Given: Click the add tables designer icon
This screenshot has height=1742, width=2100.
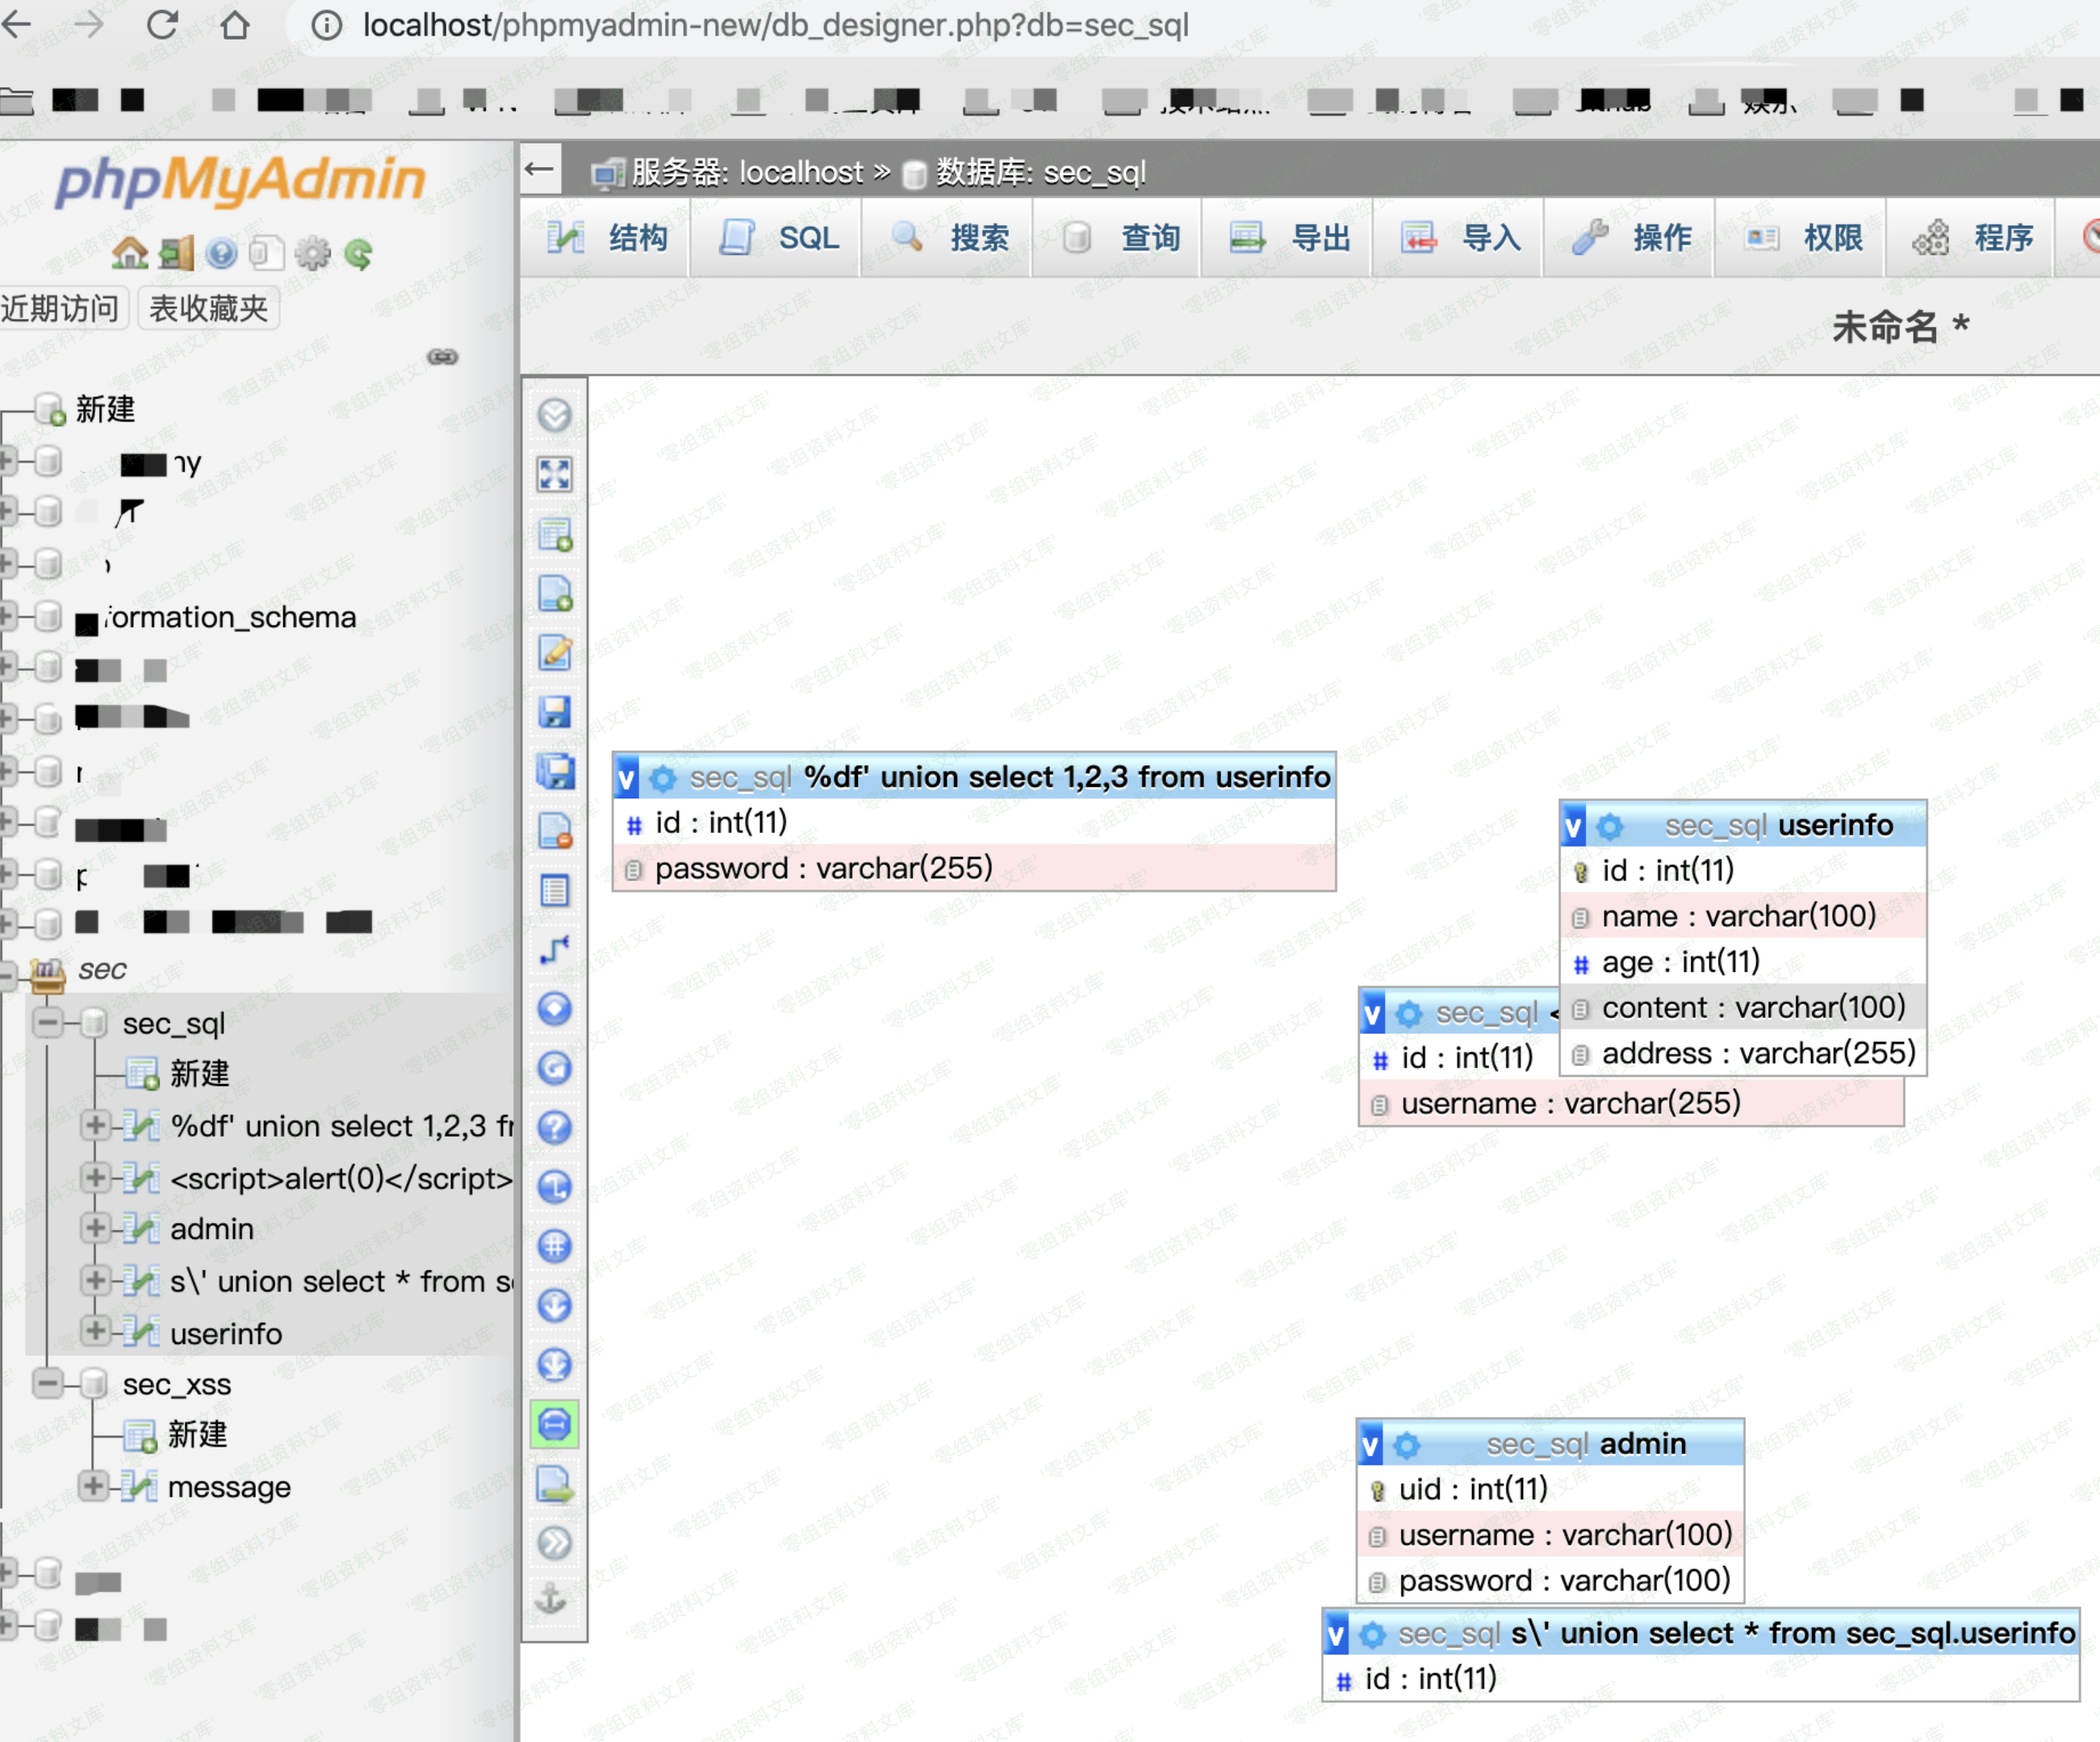Looking at the screenshot, I should pos(554,535).
